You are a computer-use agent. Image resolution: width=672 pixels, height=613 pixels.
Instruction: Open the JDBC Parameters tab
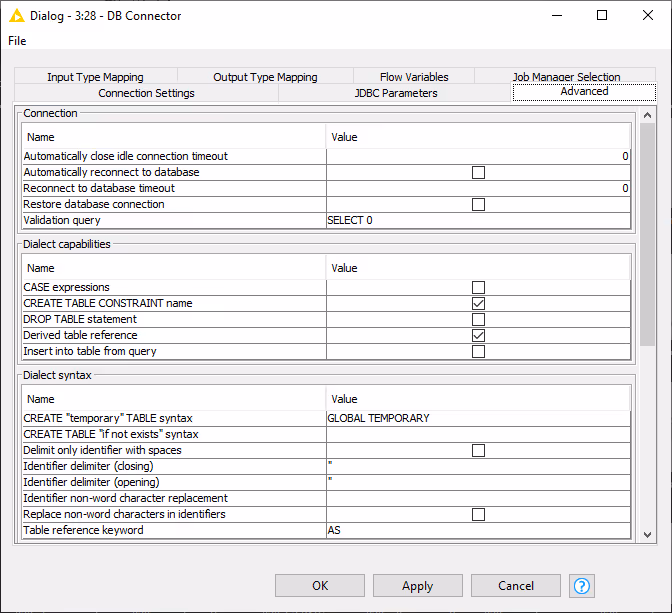[395, 93]
